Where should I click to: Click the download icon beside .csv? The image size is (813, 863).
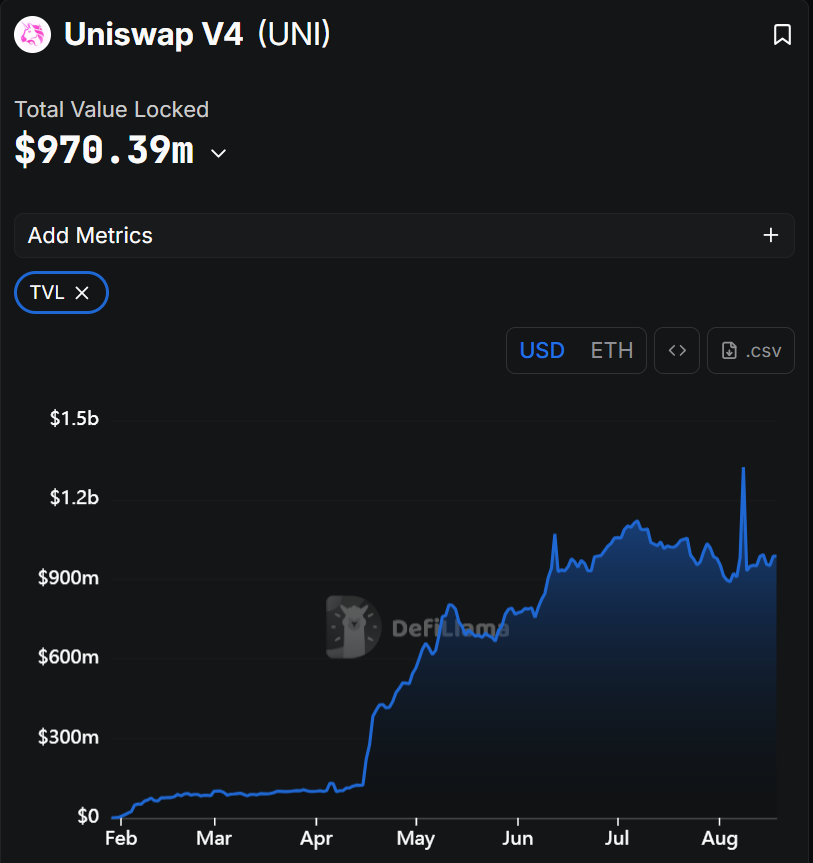click(729, 350)
